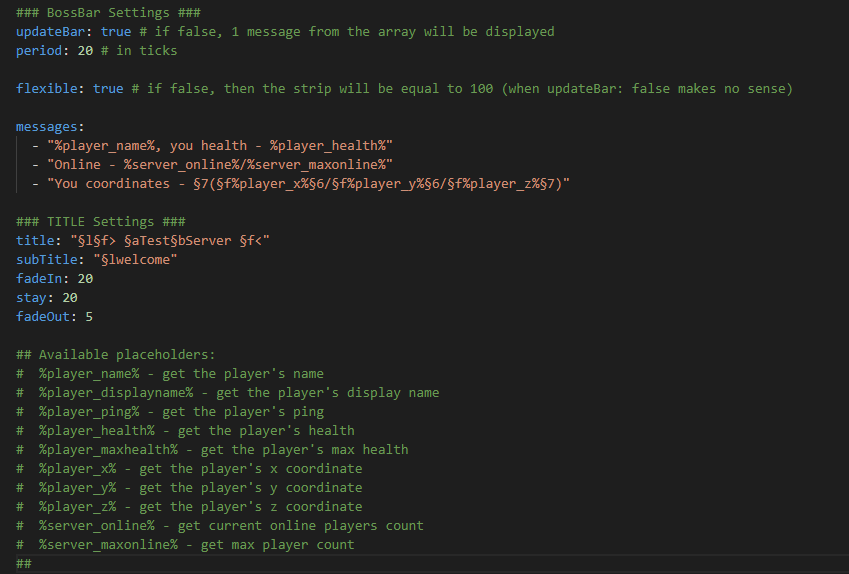Click the fadeOut value 5
This screenshot has height=574, width=849.
click(x=89, y=316)
